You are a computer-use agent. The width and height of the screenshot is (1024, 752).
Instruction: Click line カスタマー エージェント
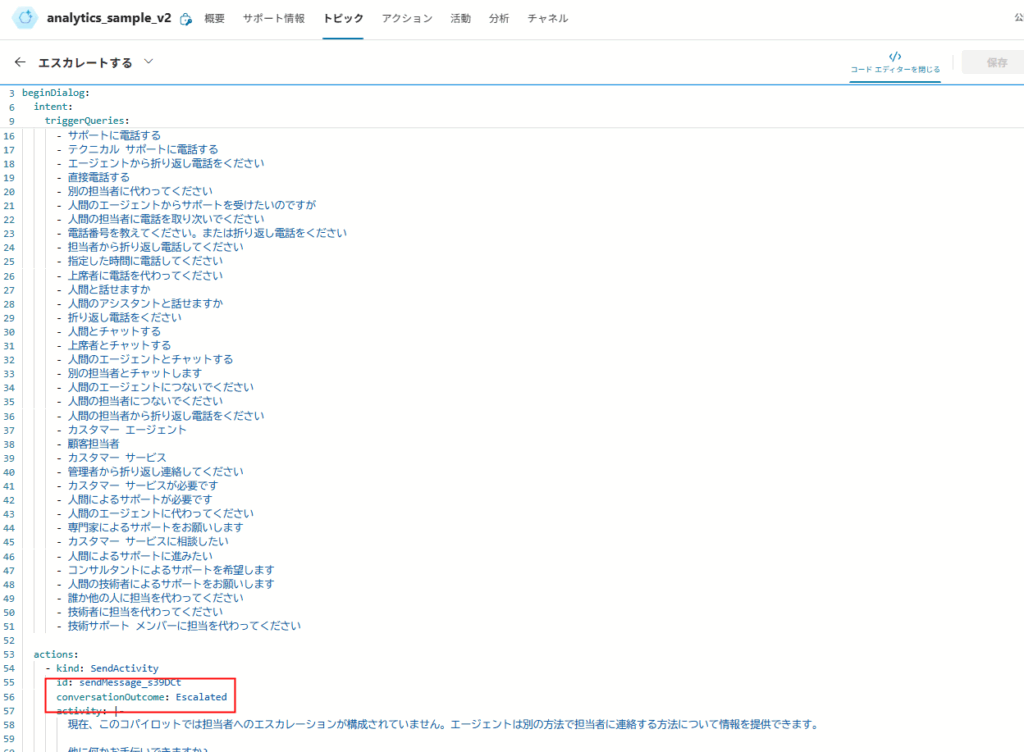pos(127,430)
